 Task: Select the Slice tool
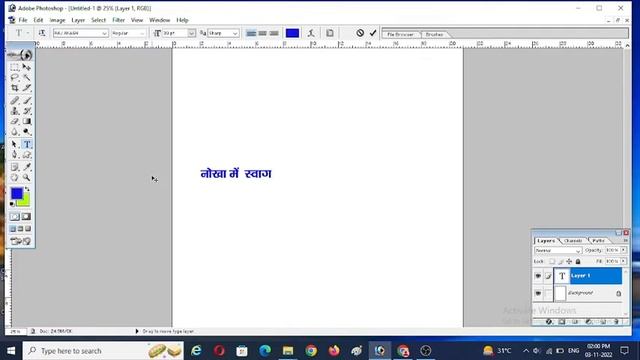click(x=27, y=88)
